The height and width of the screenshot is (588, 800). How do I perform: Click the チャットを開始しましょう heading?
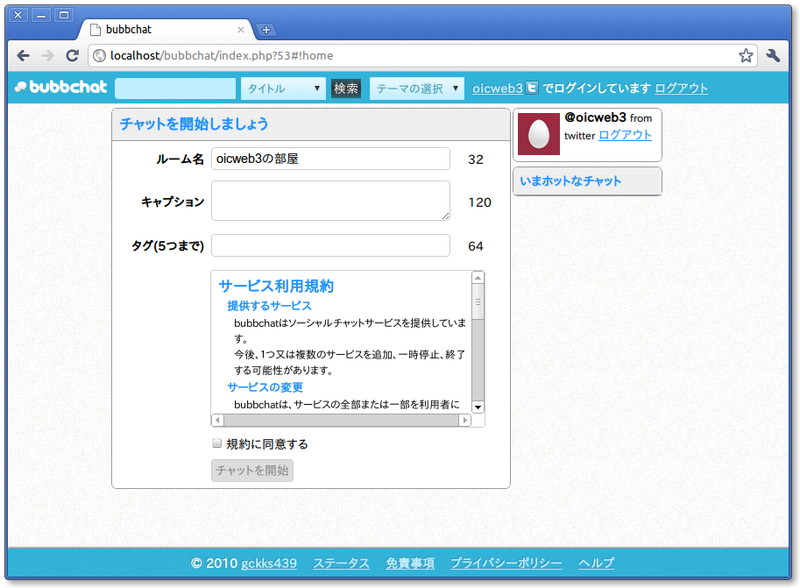point(194,124)
